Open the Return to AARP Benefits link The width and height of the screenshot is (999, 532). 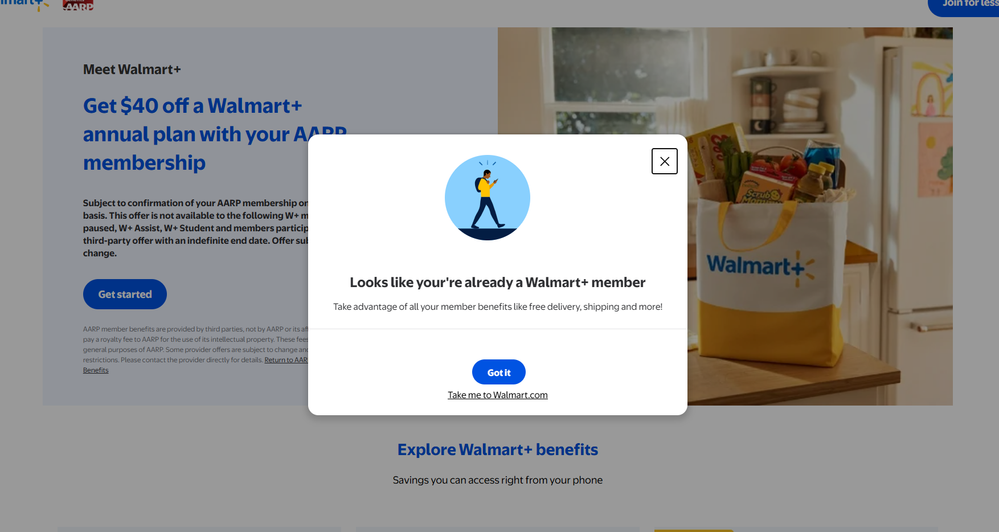coord(286,360)
